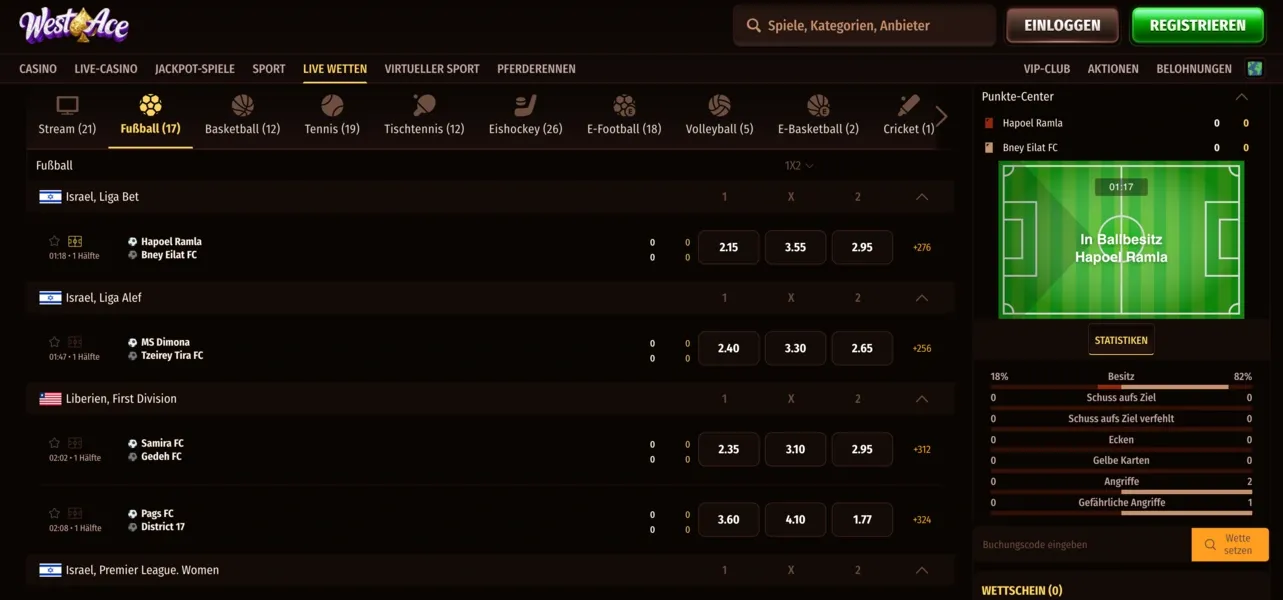
Task: Open the 1X2 market dropdown
Action: click(x=799, y=166)
